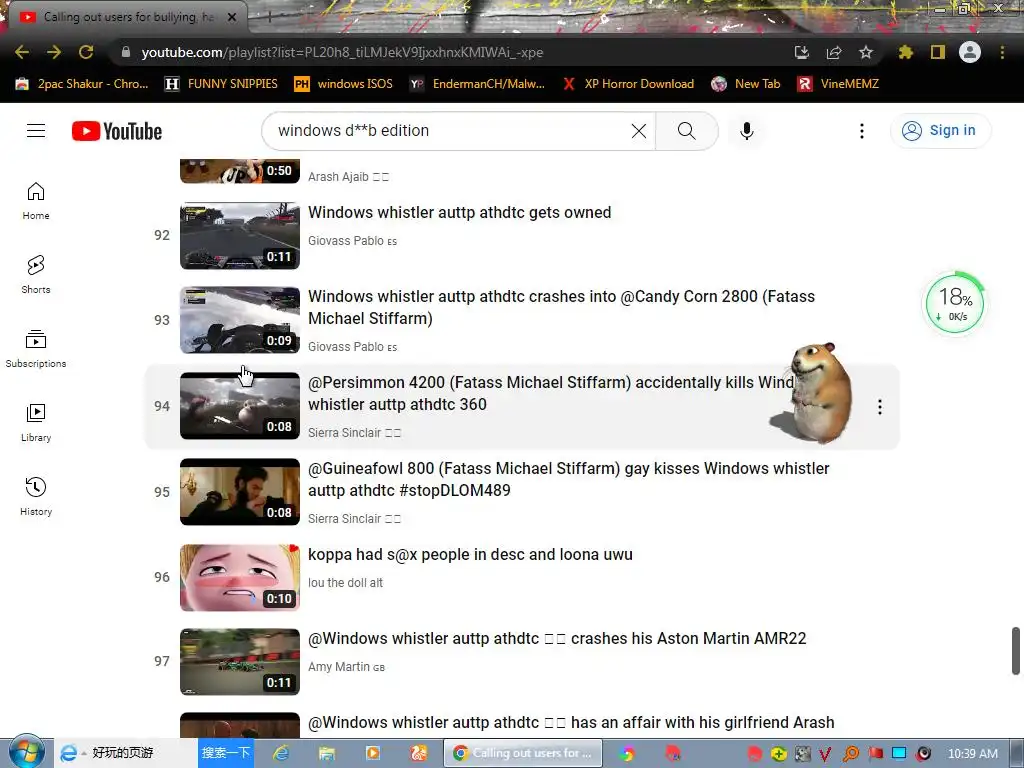Open Internet Explorer pinned taskbar icon

click(281, 753)
